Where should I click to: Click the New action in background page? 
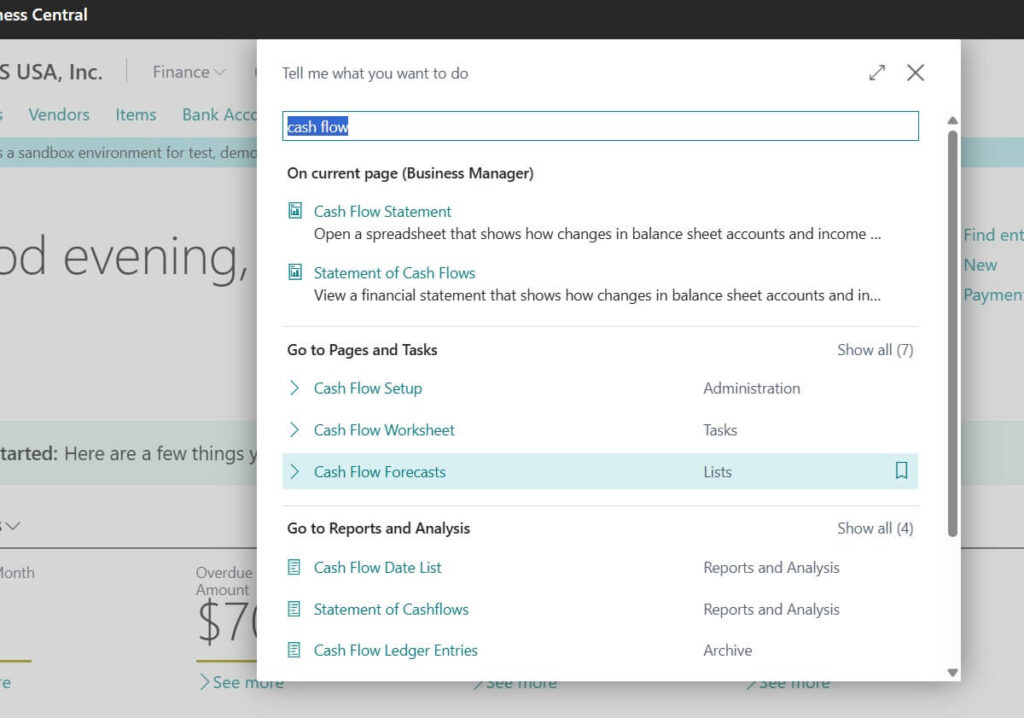pos(980,265)
